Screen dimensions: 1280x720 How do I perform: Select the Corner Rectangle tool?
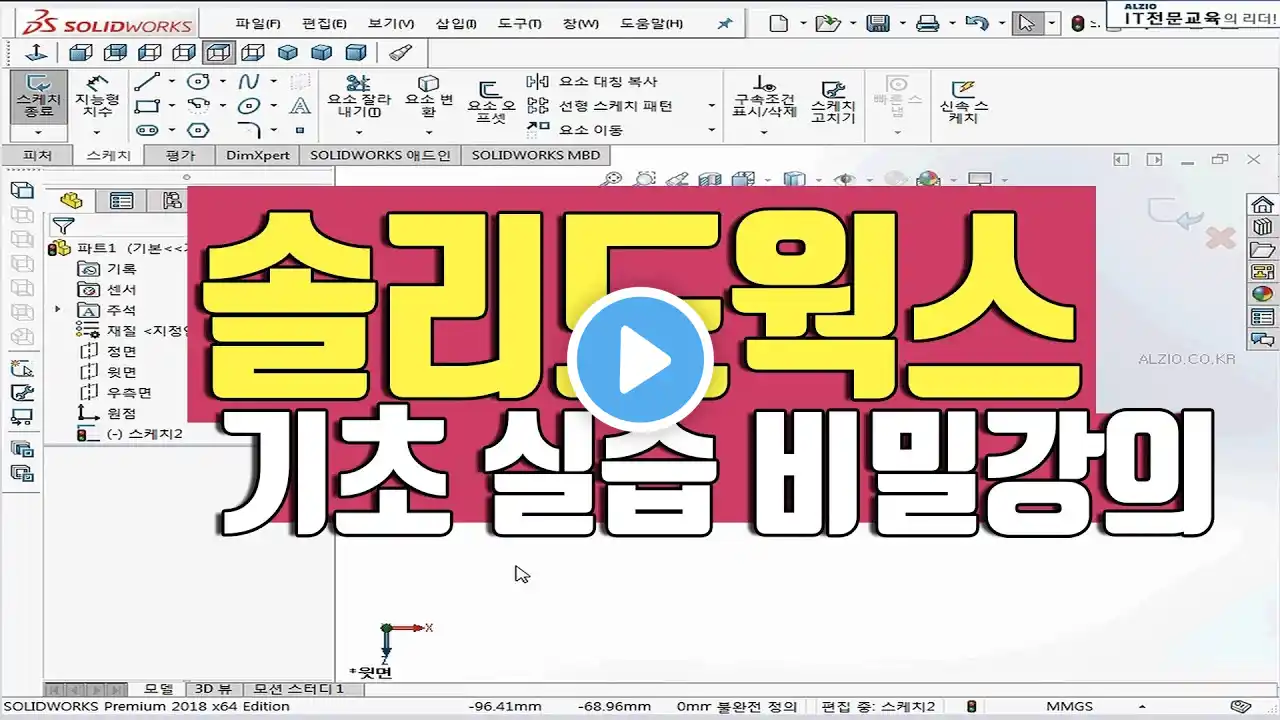coord(148,105)
